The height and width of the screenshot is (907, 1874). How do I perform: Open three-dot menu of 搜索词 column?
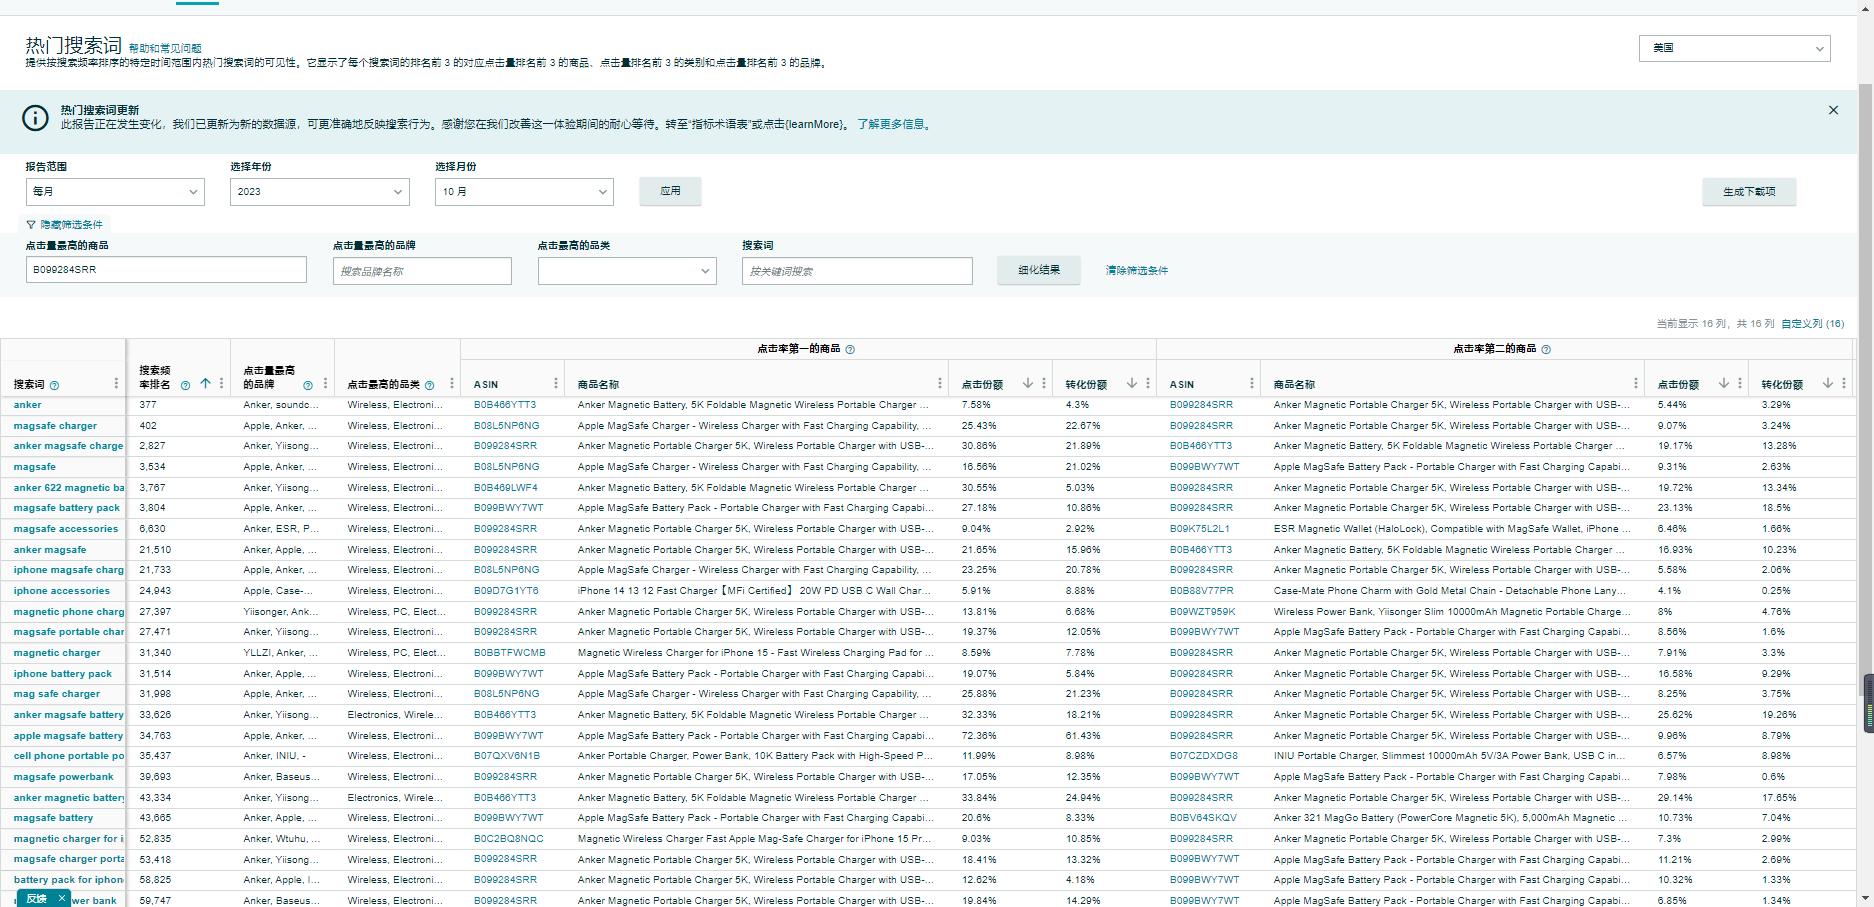point(116,384)
